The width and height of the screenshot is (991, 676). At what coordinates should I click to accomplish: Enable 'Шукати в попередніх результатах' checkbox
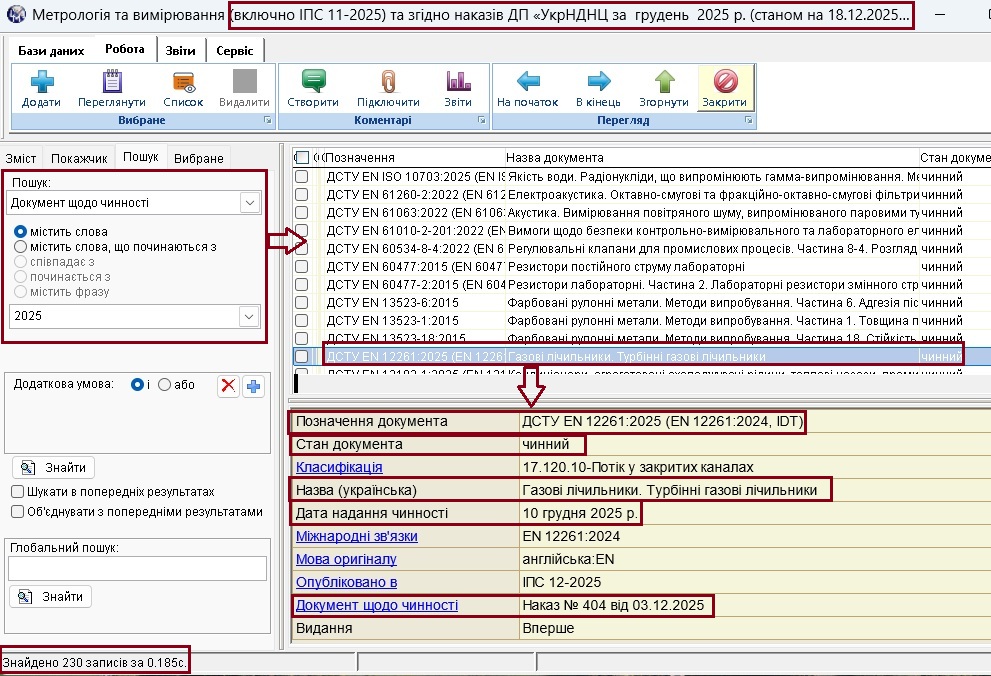tap(18, 492)
